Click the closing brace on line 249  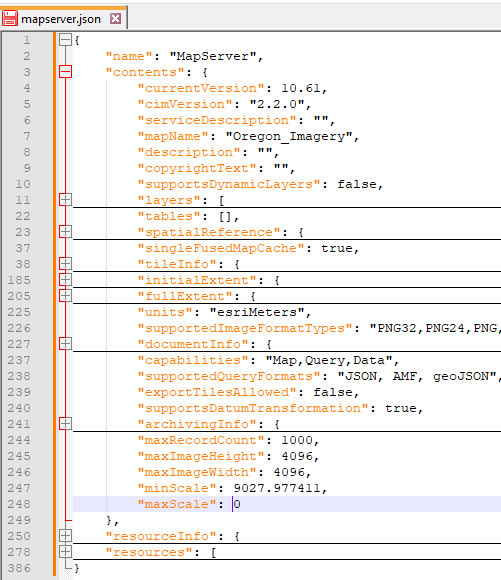point(109,520)
